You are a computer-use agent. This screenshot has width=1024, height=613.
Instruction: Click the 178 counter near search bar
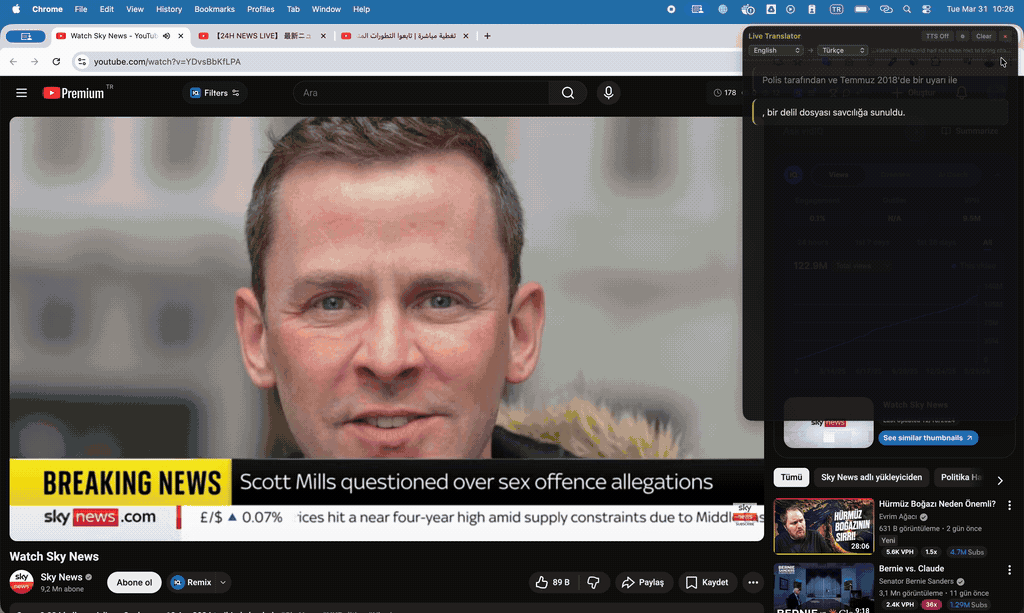[x=725, y=93]
